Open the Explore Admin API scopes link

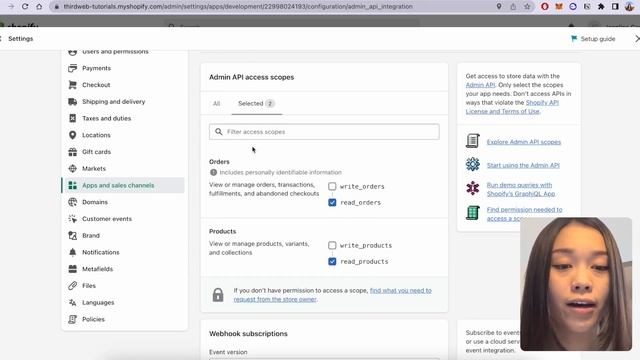[x=524, y=142]
